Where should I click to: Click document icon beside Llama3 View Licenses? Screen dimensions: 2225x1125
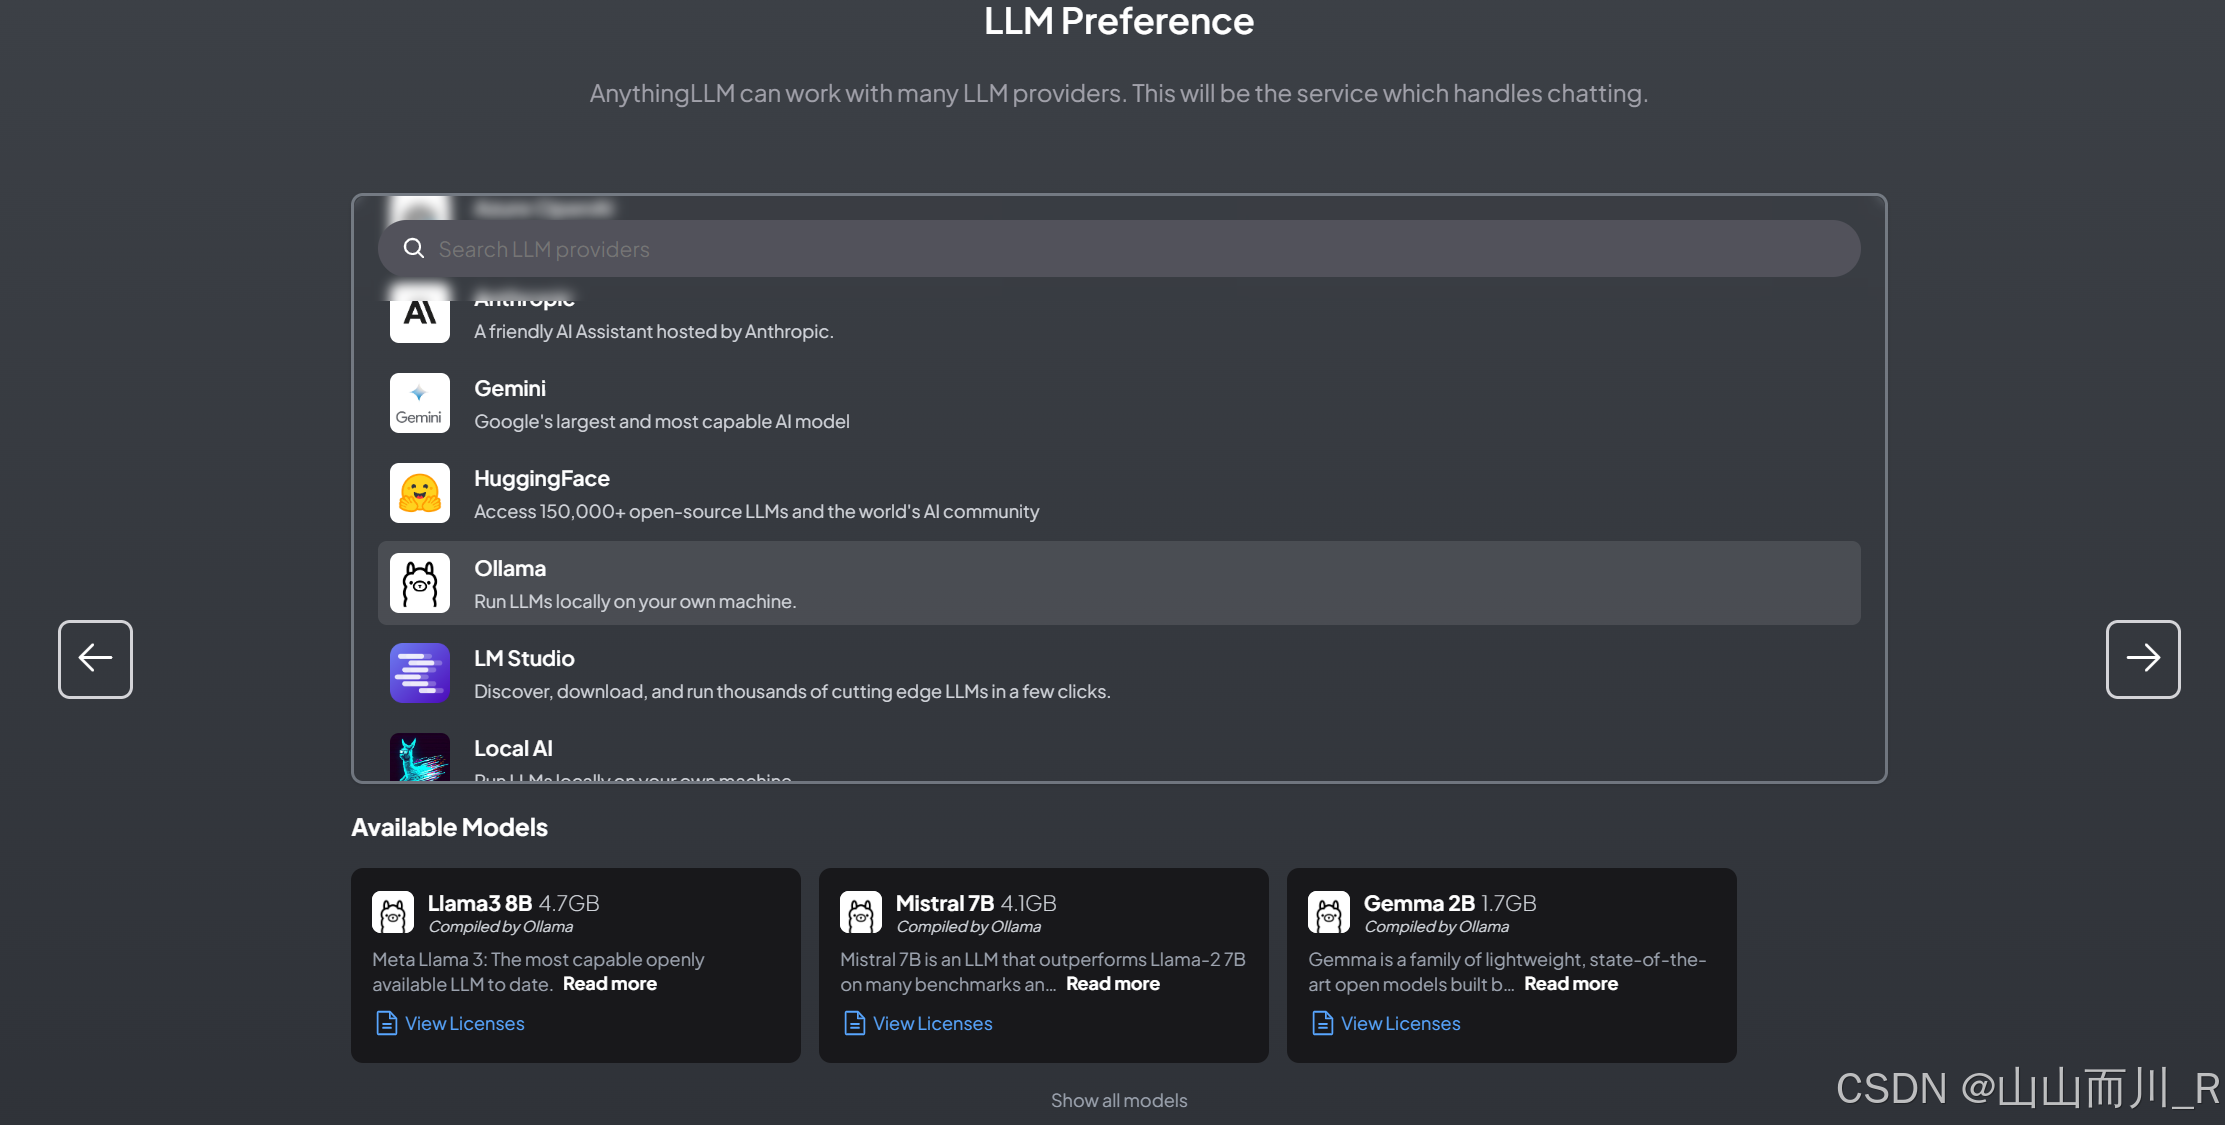(386, 1023)
